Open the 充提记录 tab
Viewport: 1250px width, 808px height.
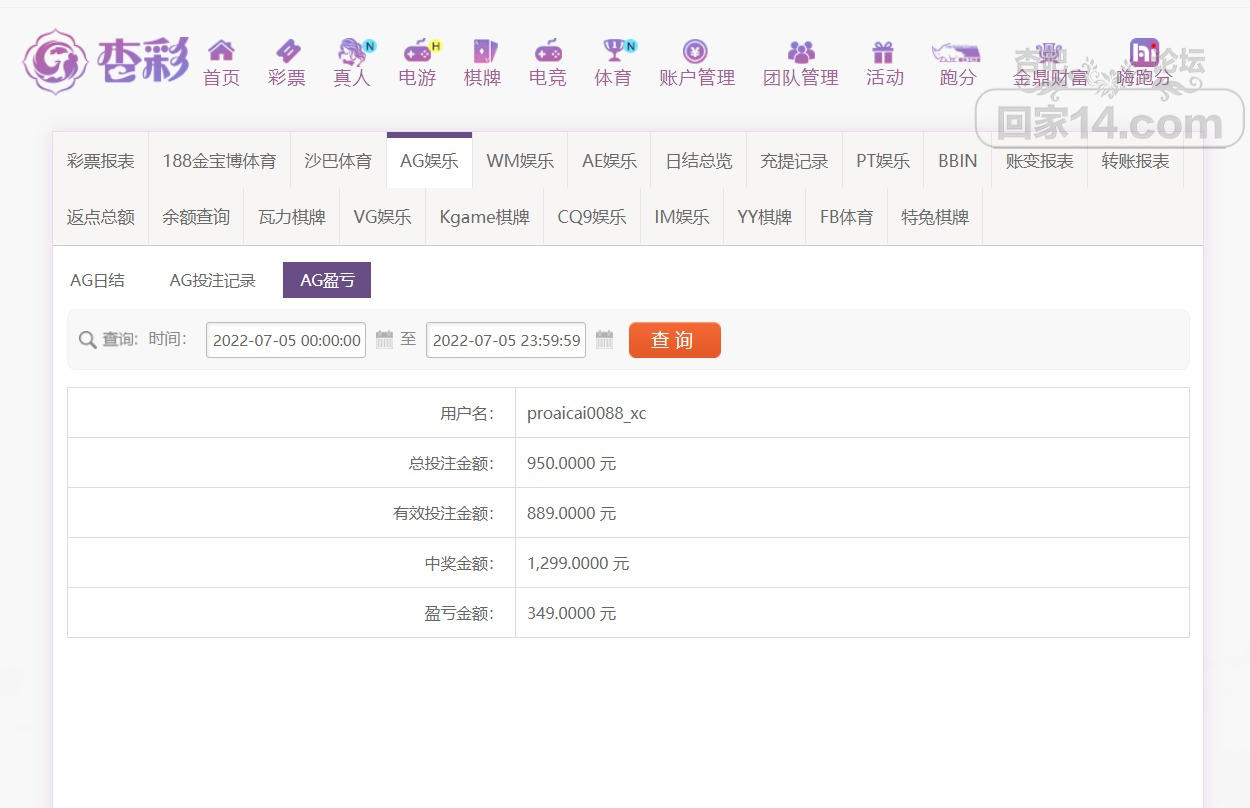[794, 161]
